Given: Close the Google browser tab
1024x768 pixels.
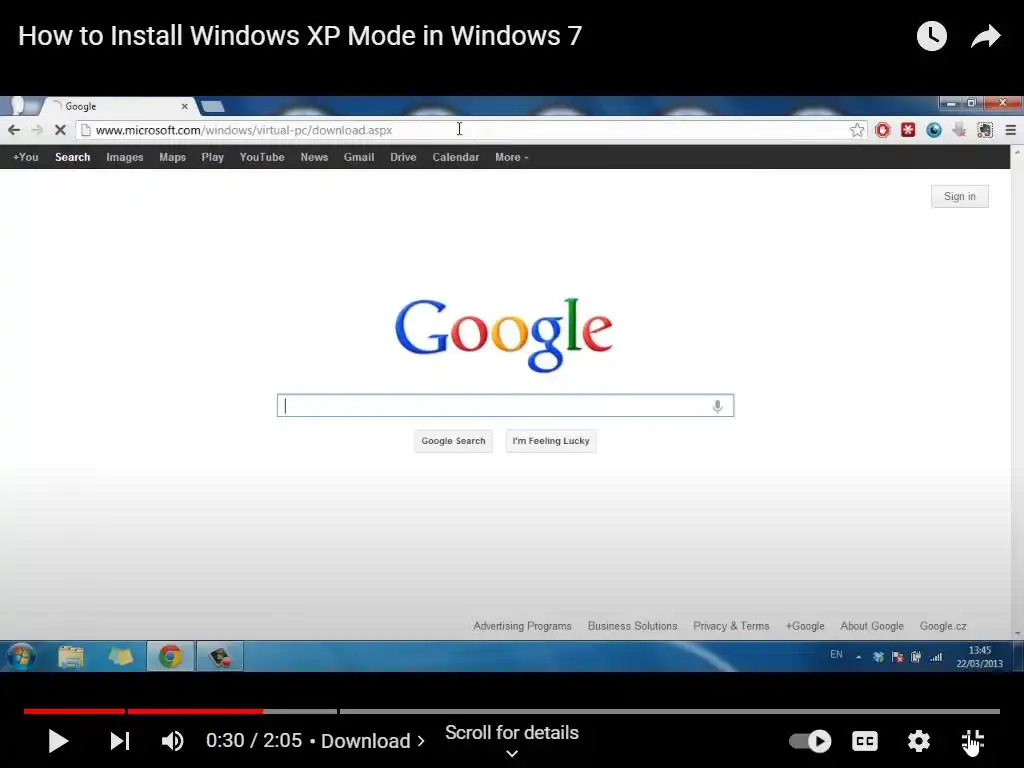Looking at the screenshot, I should tap(185, 106).
